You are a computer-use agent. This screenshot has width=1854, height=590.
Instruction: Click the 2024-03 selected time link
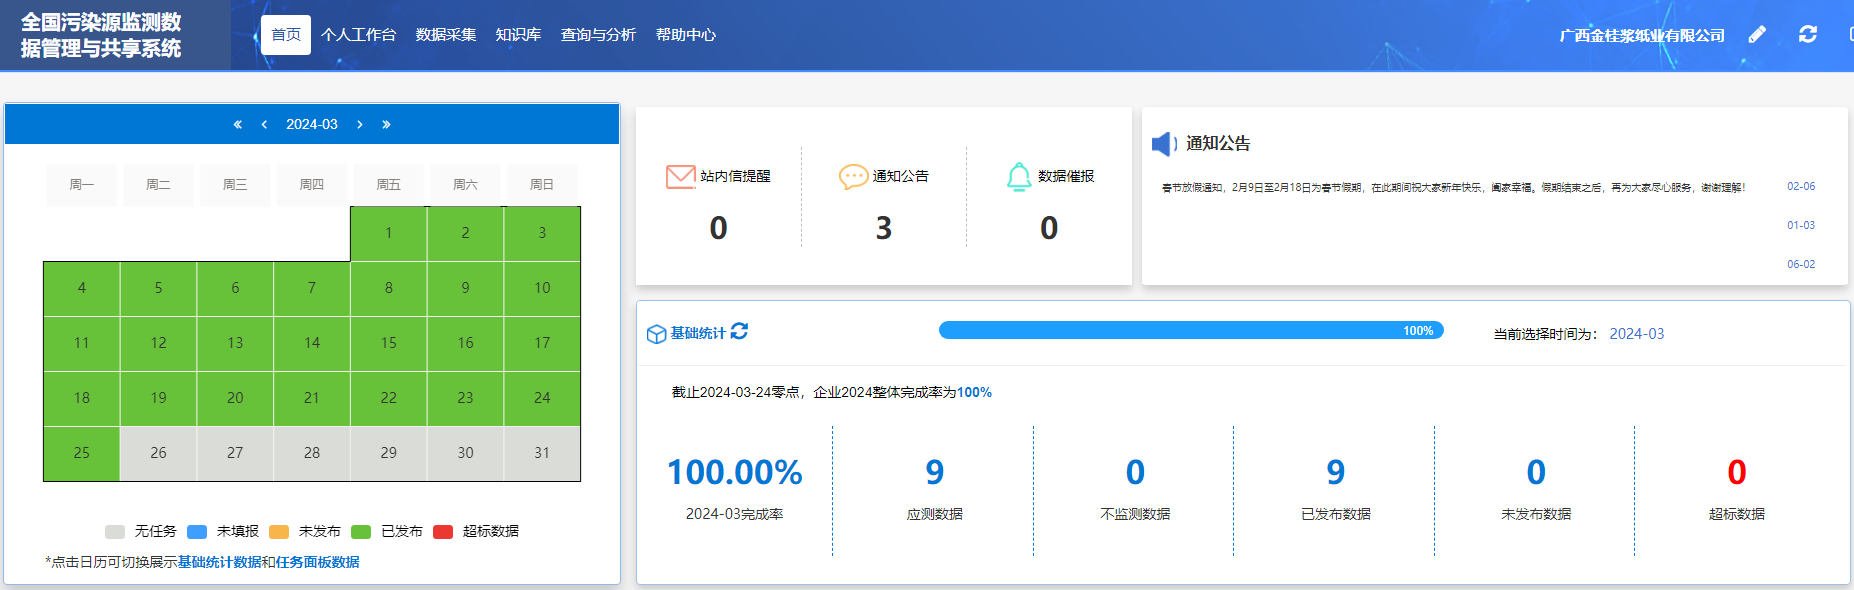tap(1636, 334)
